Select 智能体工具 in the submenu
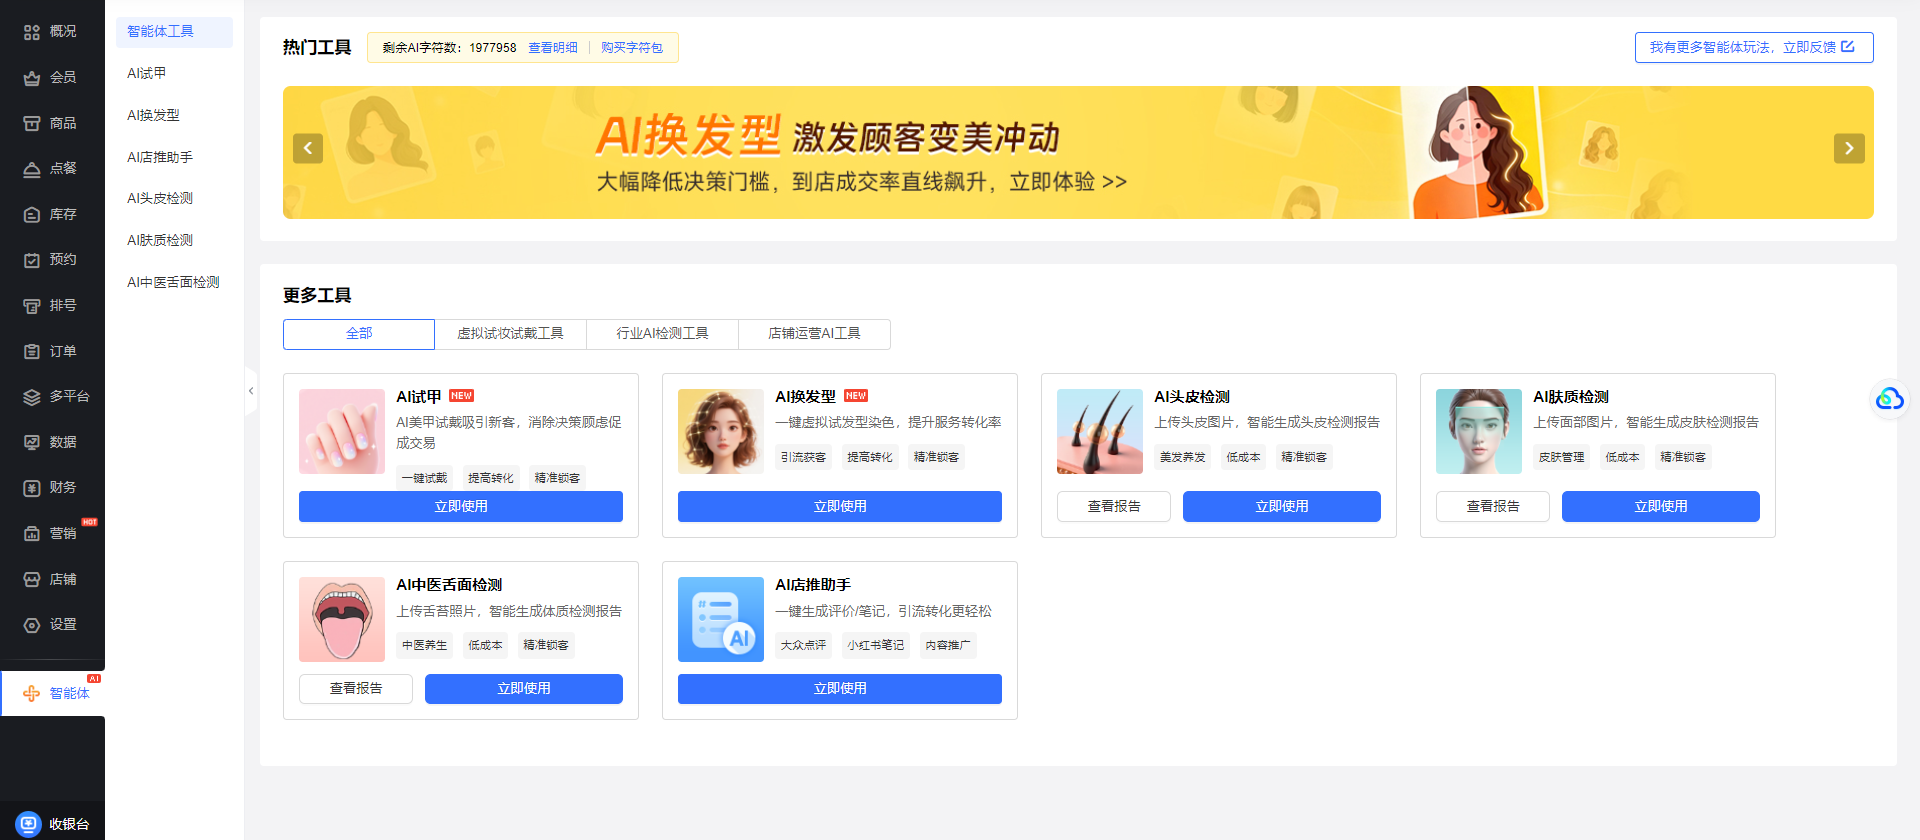Screen dimensions: 1920x840 (174, 32)
